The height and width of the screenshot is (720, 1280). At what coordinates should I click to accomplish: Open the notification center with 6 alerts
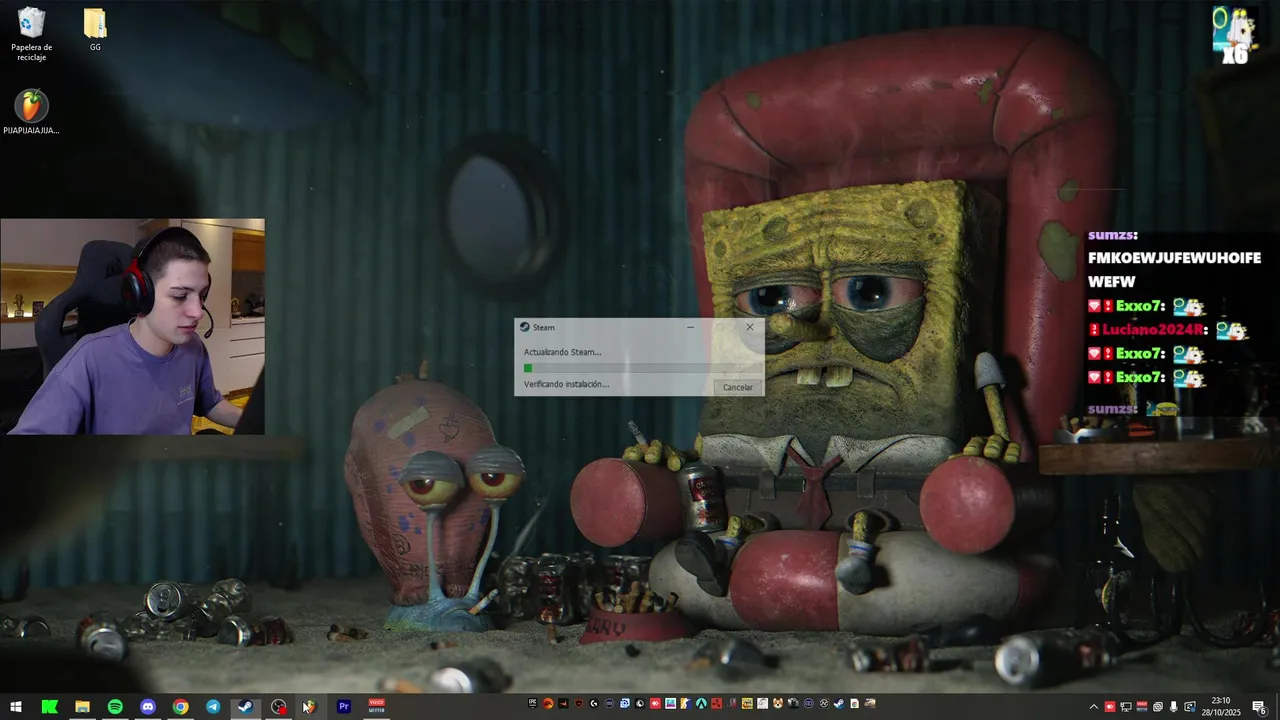(x=1259, y=707)
